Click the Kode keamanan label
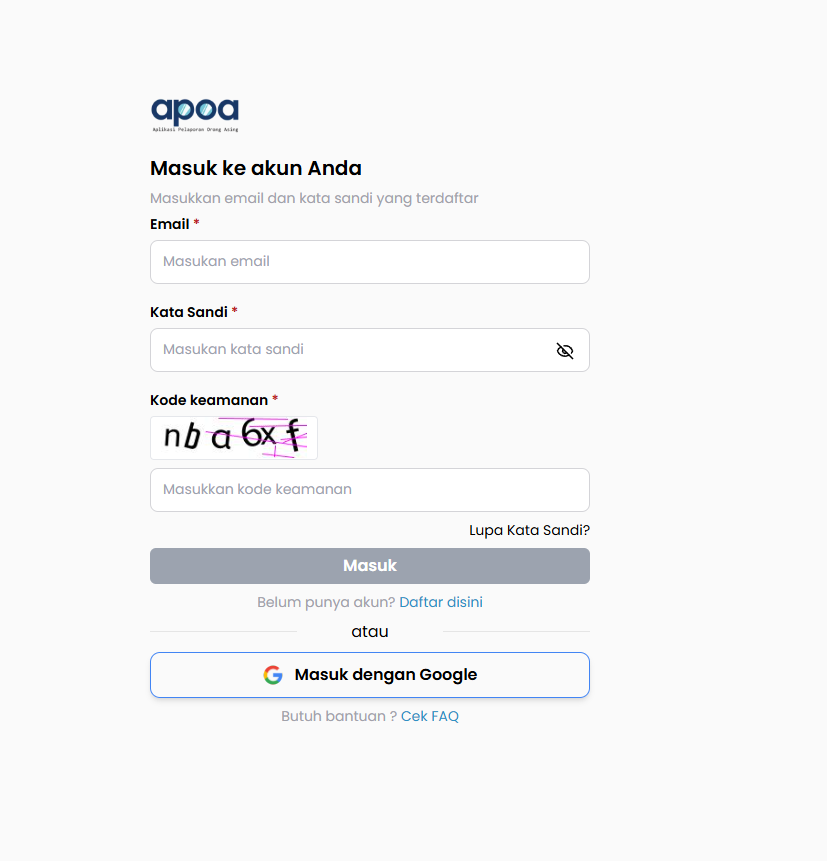This screenshot has width=827, height=861. [x=209, y=400]
